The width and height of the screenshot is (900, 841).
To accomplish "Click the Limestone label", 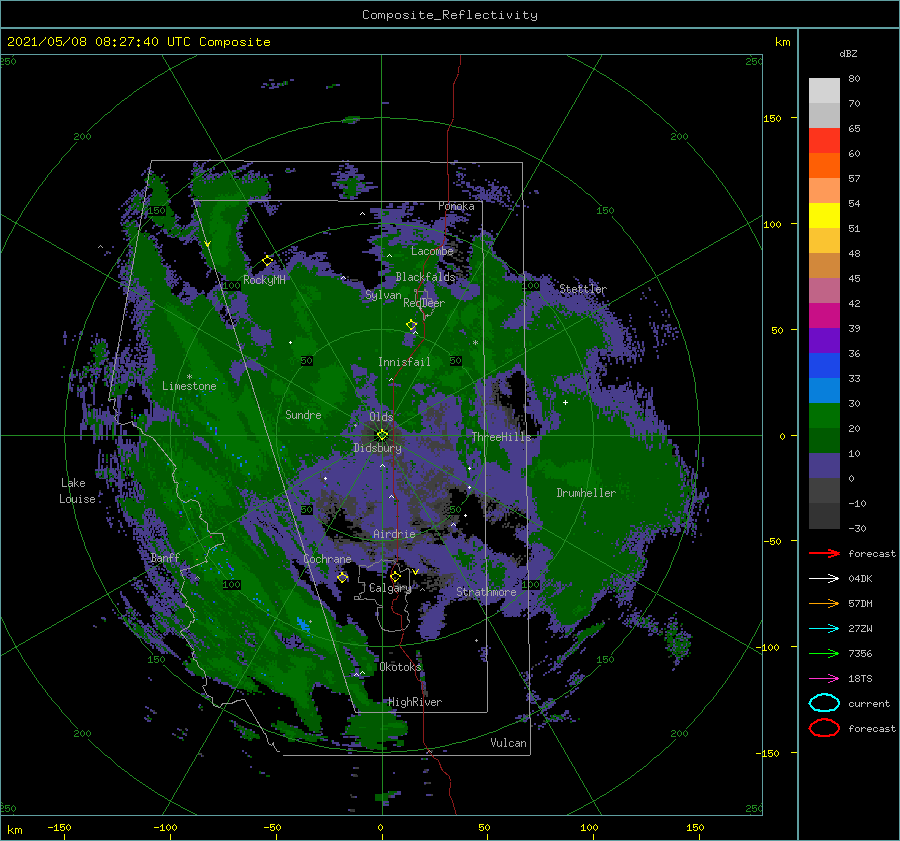I will (189, 386).
